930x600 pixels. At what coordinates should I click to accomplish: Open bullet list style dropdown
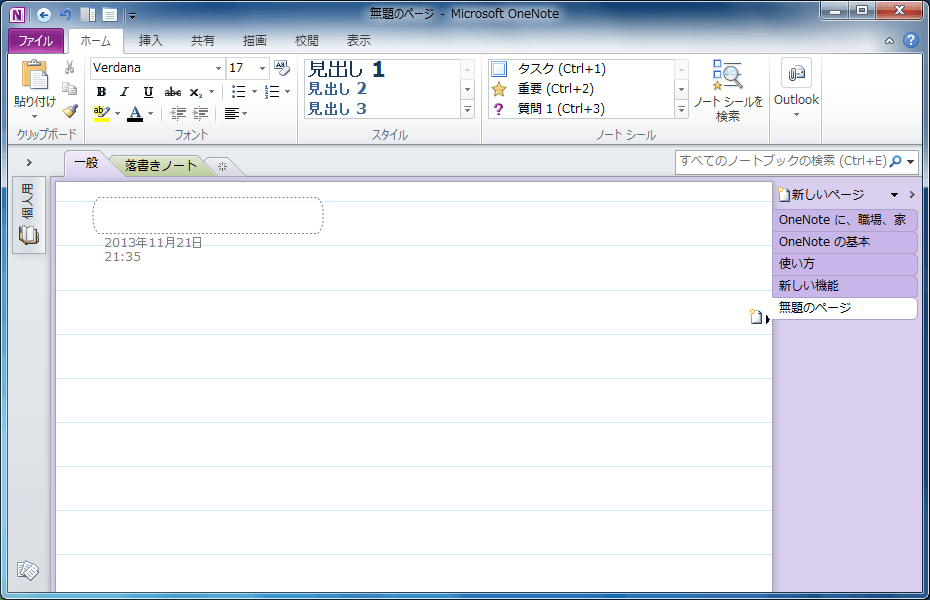click(254, 92)
